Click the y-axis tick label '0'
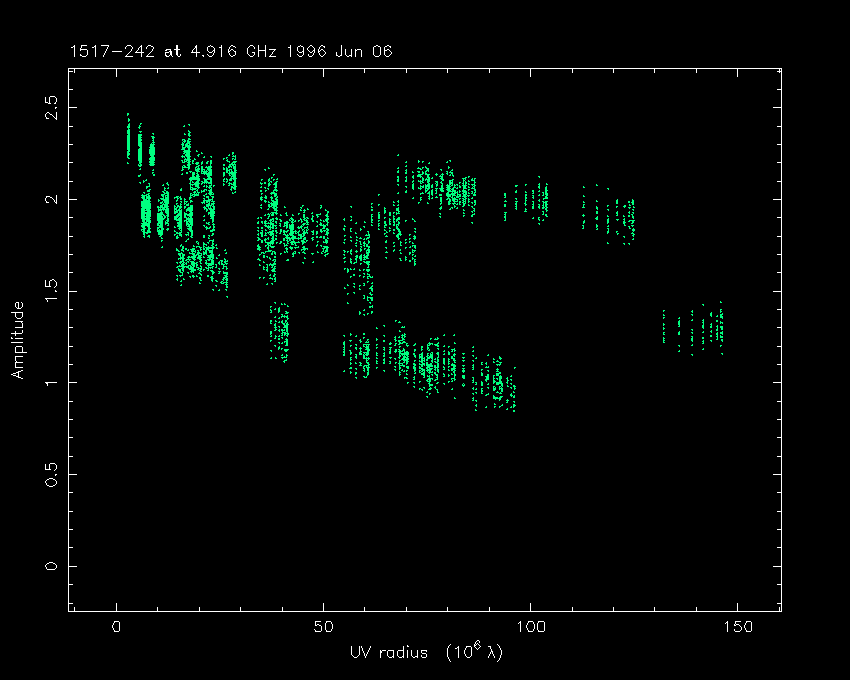 click(53, 567)
